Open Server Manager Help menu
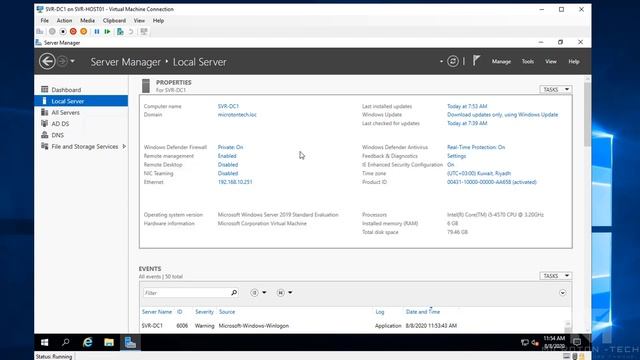This screenshot has height=360, width=640. [x=574, y=62]
